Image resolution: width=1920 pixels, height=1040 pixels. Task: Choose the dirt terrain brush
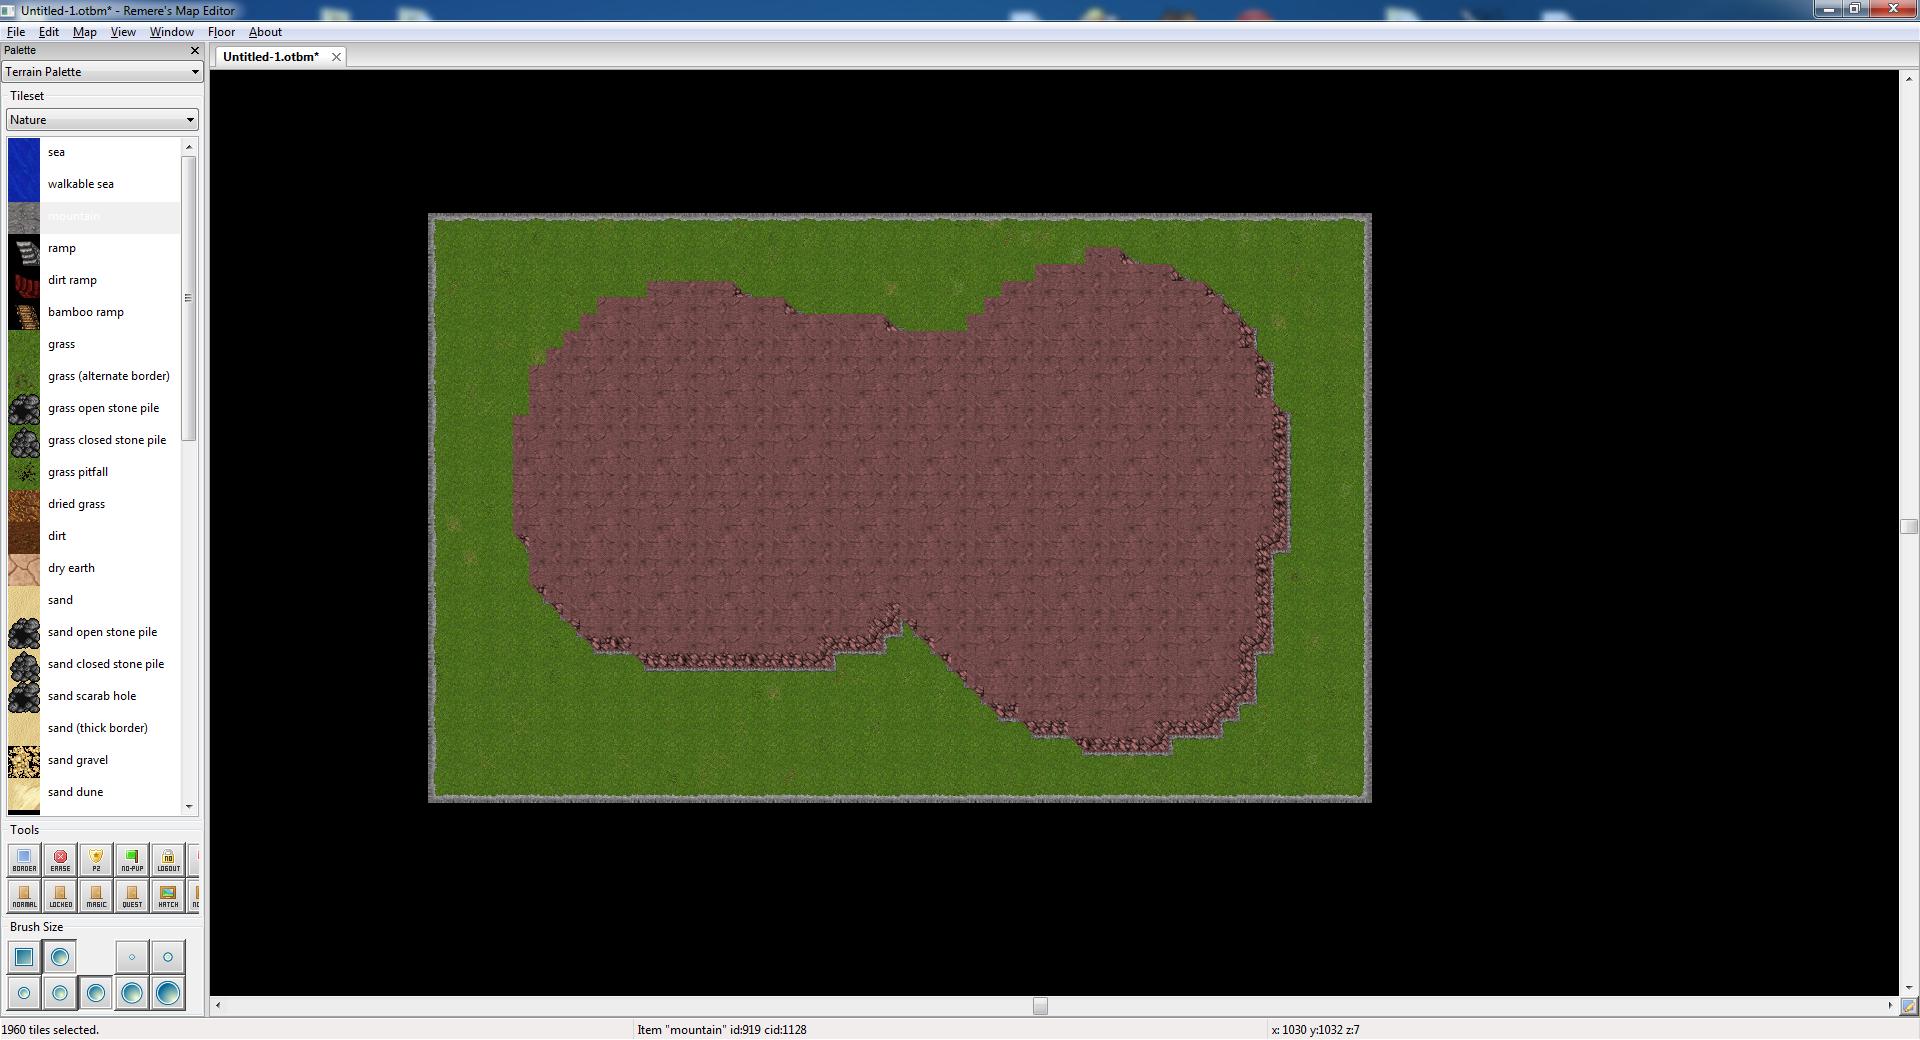(94, 536)
